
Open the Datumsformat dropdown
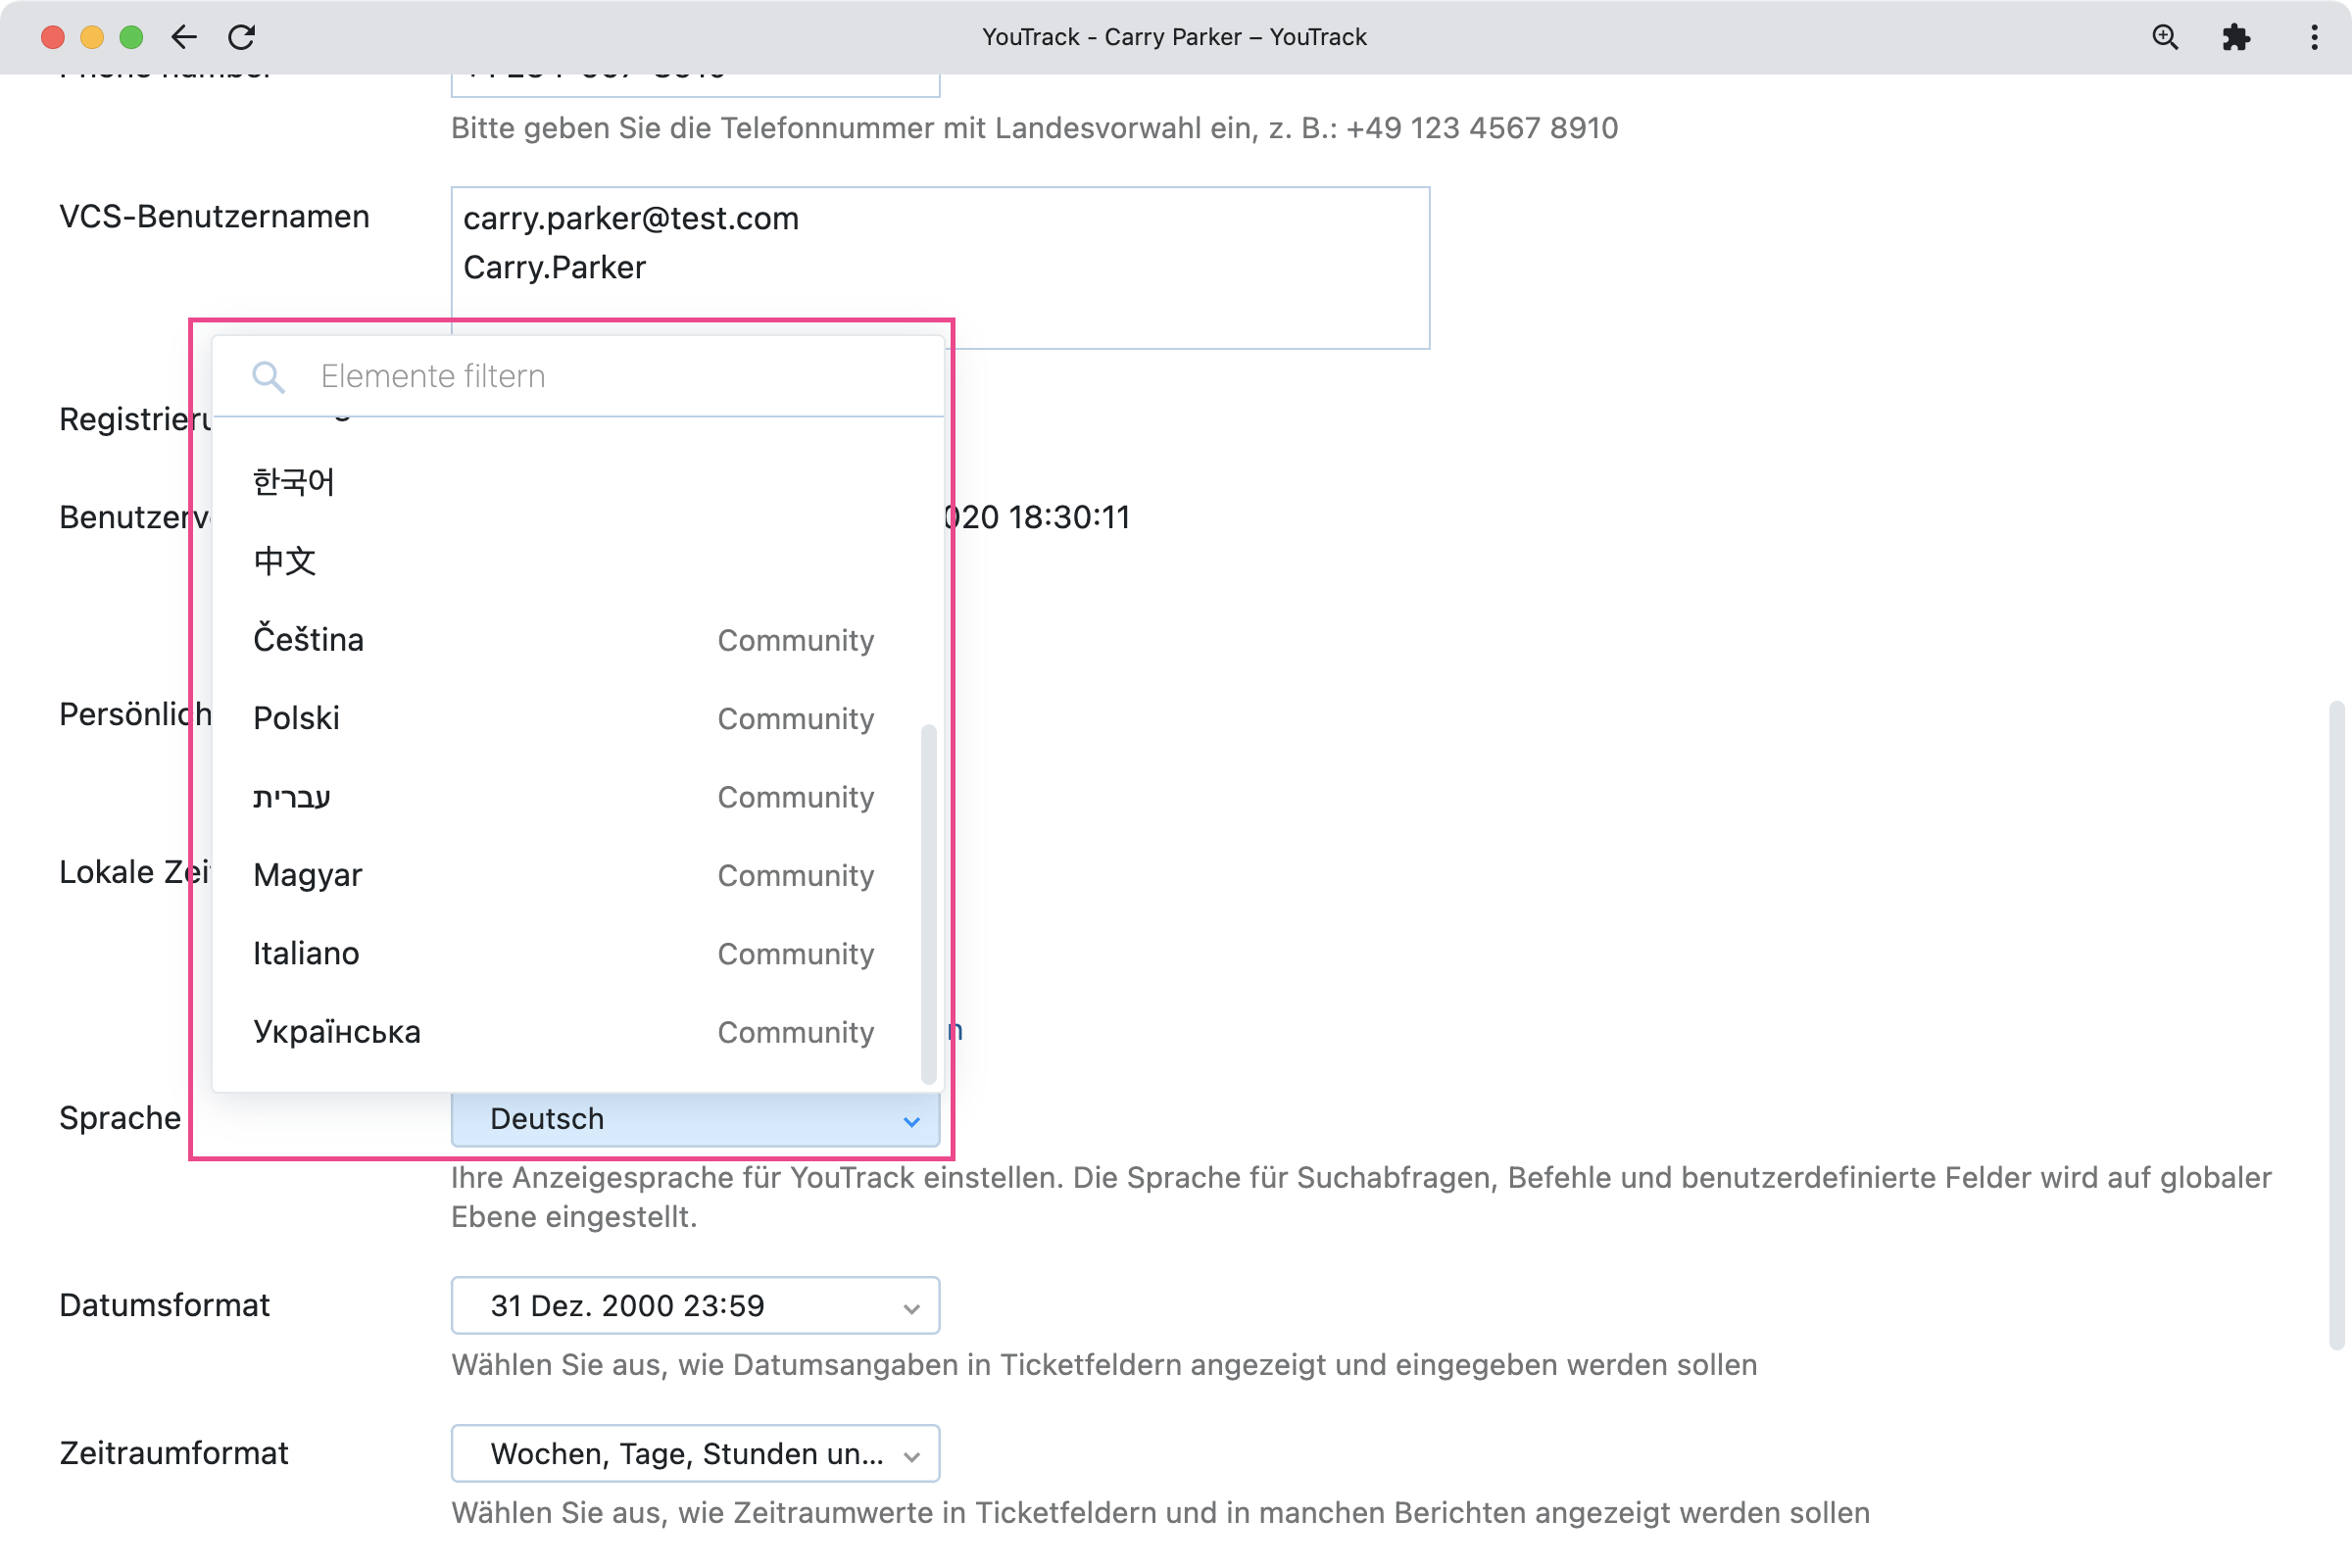coord(695,1306)
